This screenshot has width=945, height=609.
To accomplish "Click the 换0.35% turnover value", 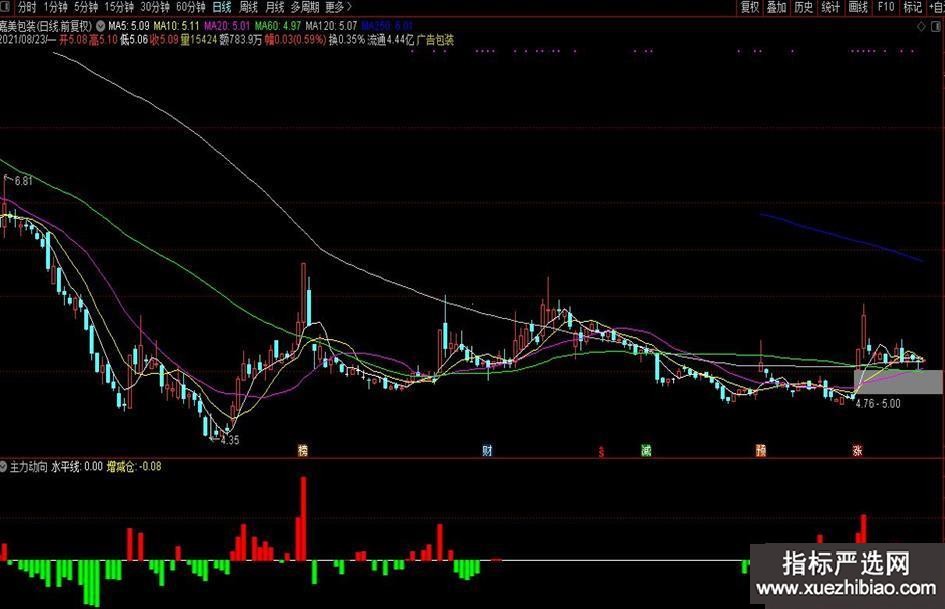I will (x=347, y=40).
